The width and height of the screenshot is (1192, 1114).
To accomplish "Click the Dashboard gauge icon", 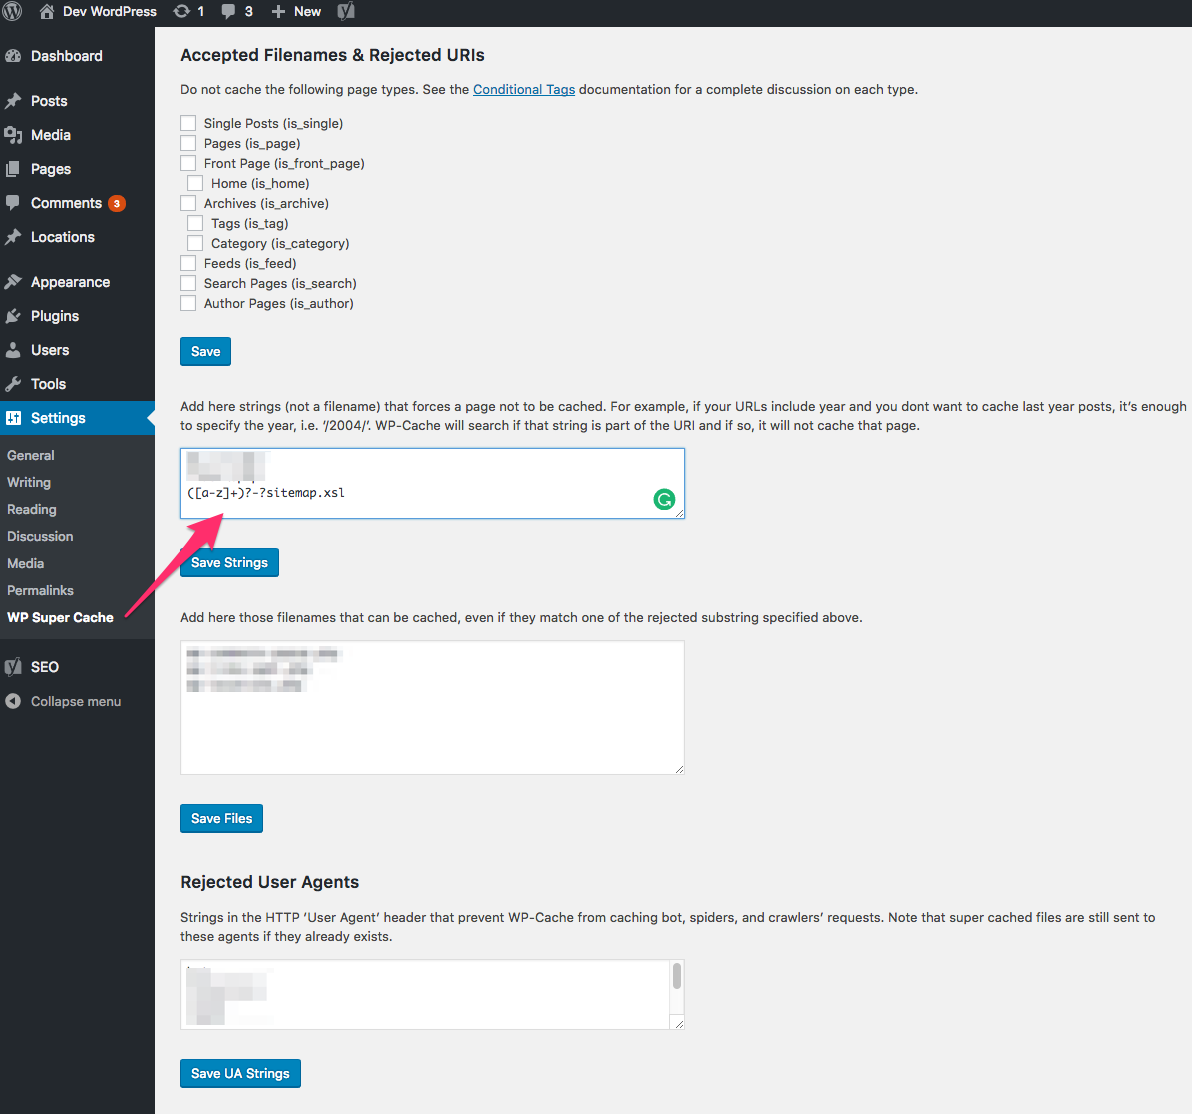I will [13, 56].
